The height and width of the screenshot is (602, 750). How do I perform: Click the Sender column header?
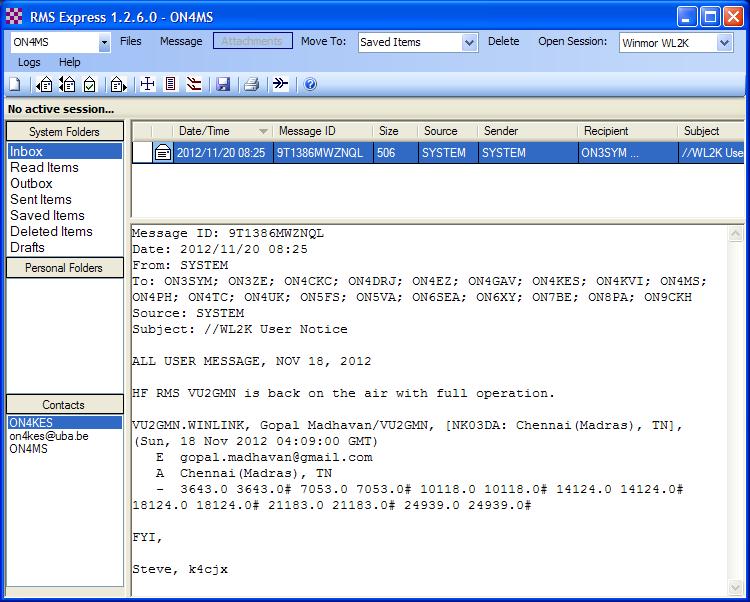tap(528, 131)
